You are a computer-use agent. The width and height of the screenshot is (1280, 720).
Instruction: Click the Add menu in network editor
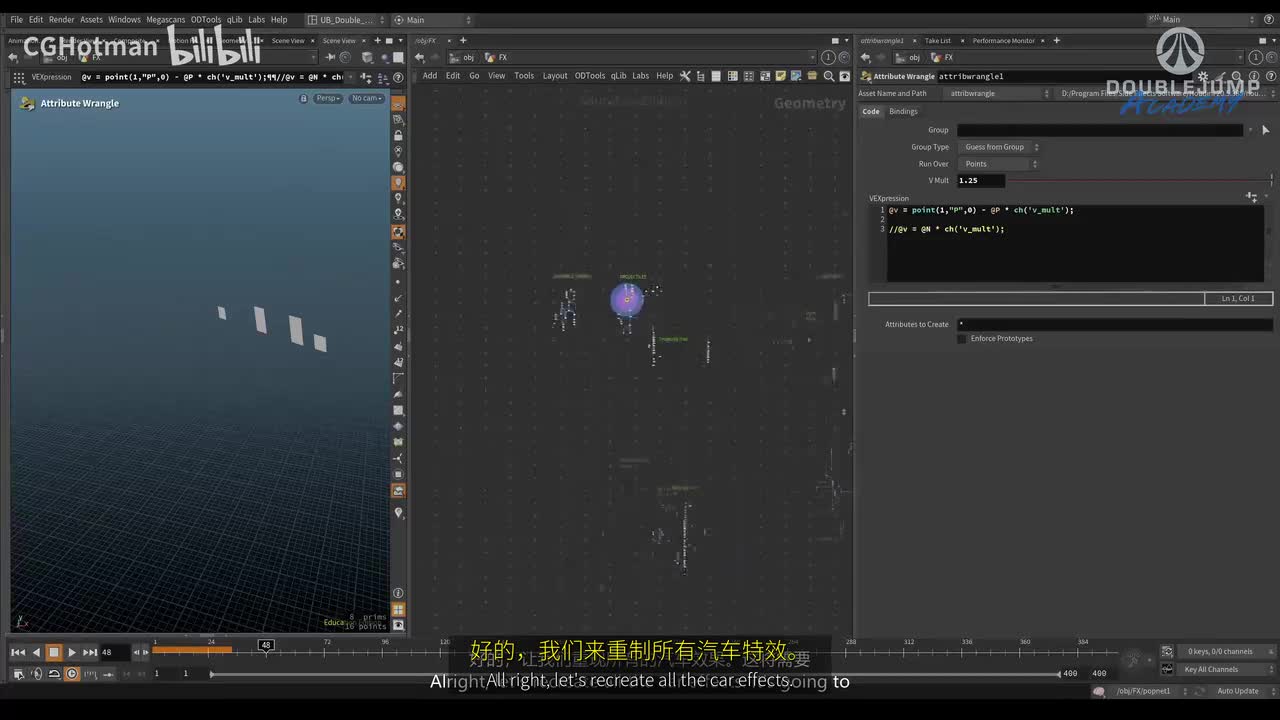pos(430,76)
